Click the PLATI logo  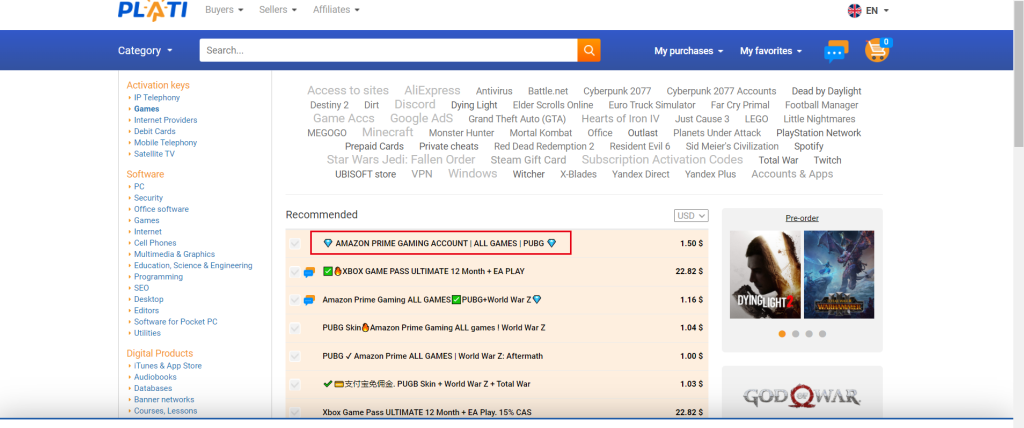(x=152, y=10)
